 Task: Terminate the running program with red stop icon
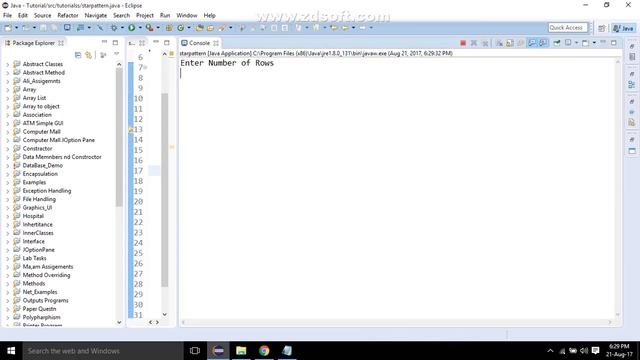[463, 43]
